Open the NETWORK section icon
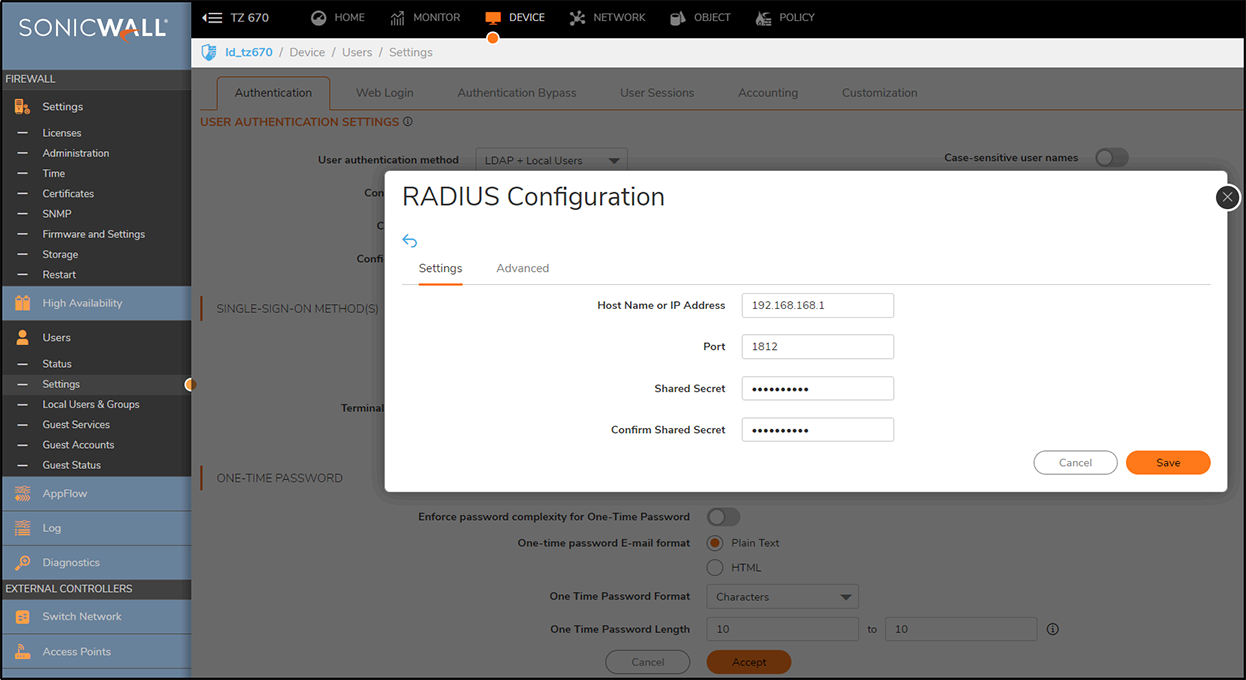The height and width of the screenshot is (680, 1246). pyautogui.click(x=577, y=18)
